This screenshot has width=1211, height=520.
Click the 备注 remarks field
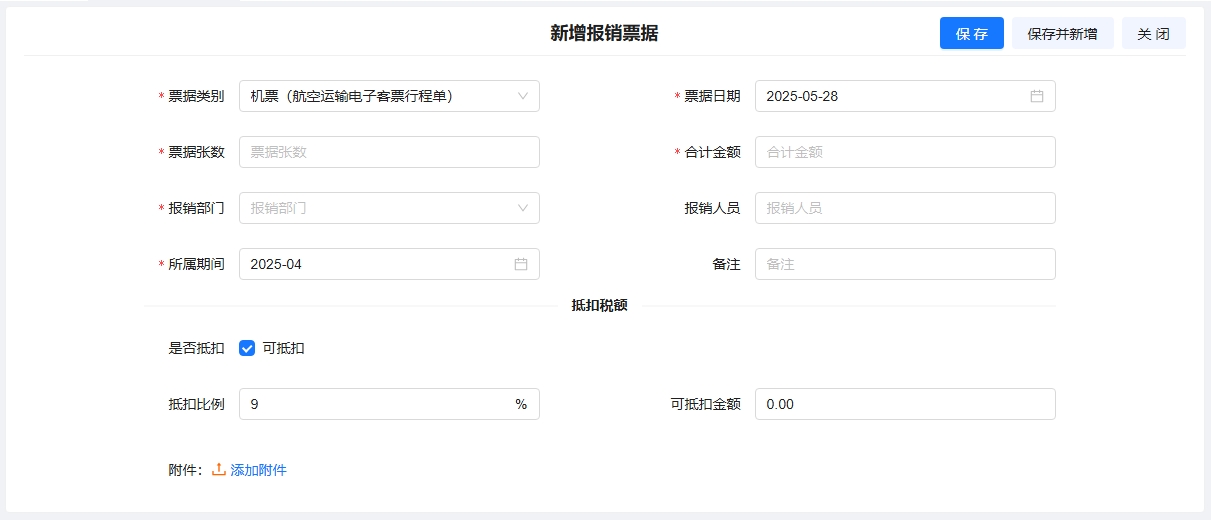[x=904, y=264]
